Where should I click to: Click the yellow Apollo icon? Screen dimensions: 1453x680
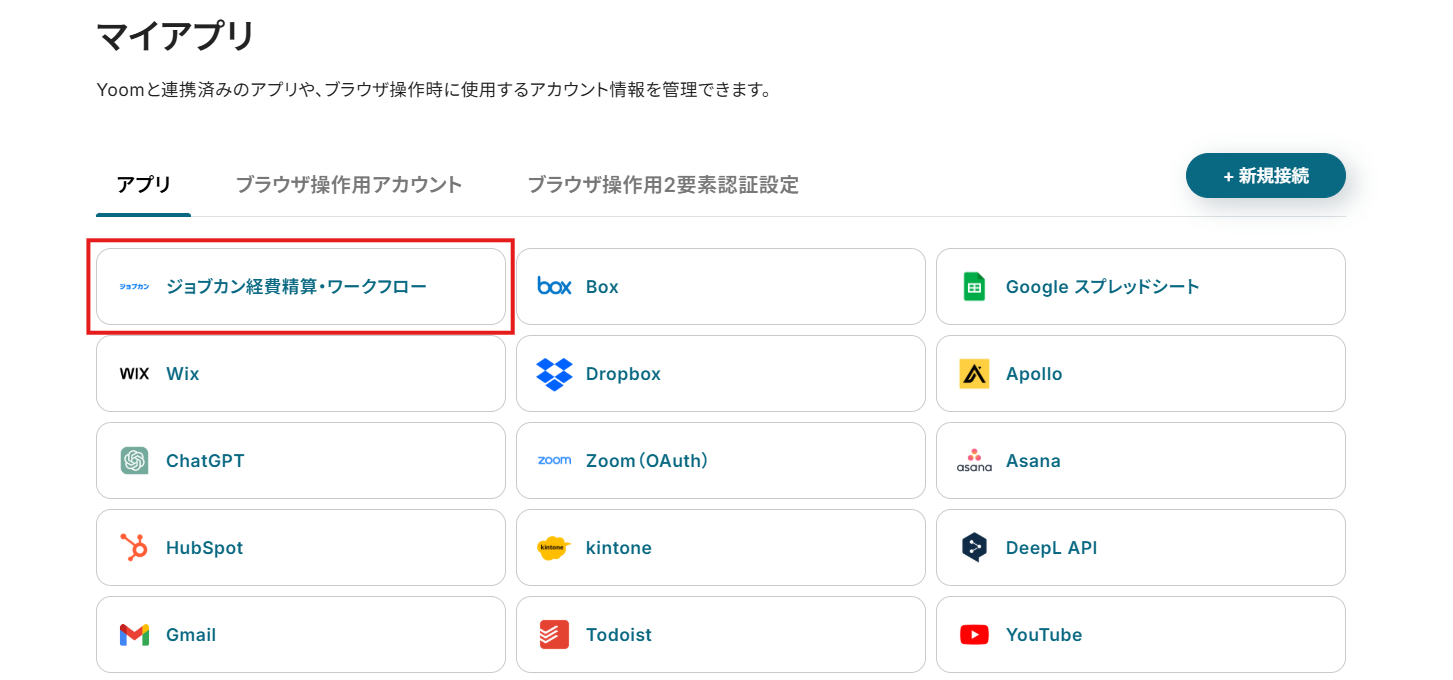pos(974,374)
